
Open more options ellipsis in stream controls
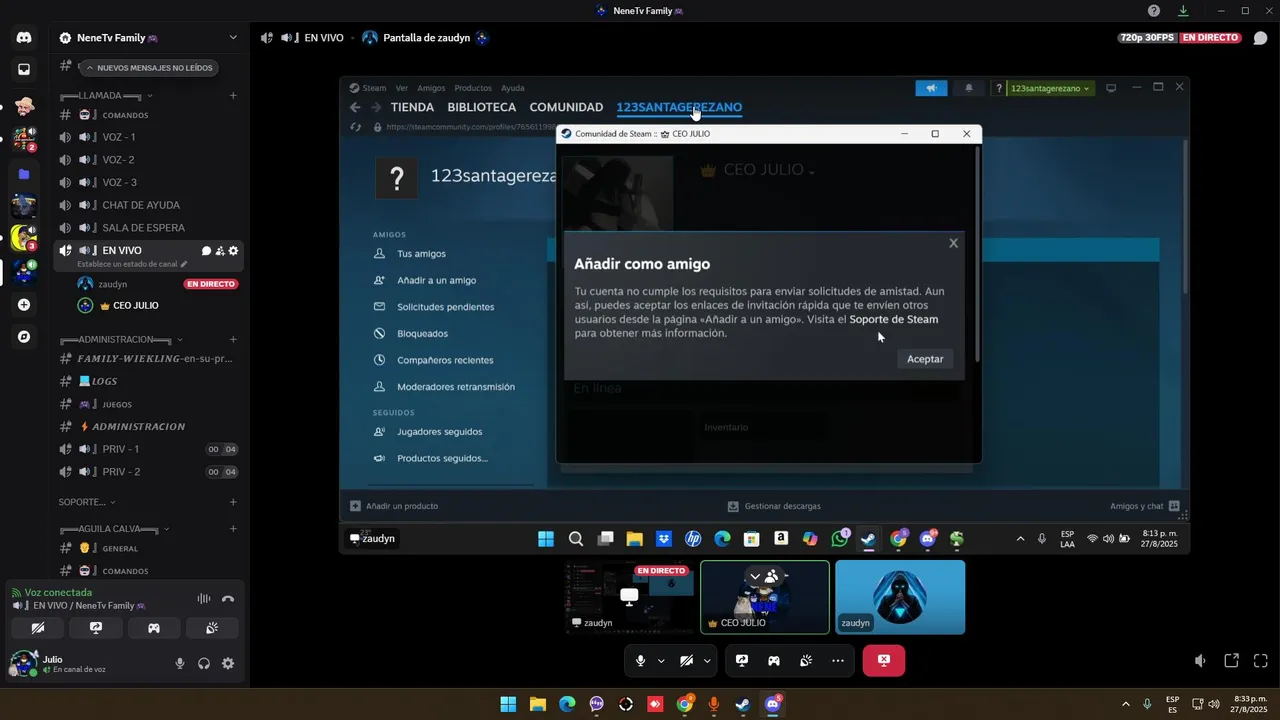pyautogui.click(x=838, y=660)
